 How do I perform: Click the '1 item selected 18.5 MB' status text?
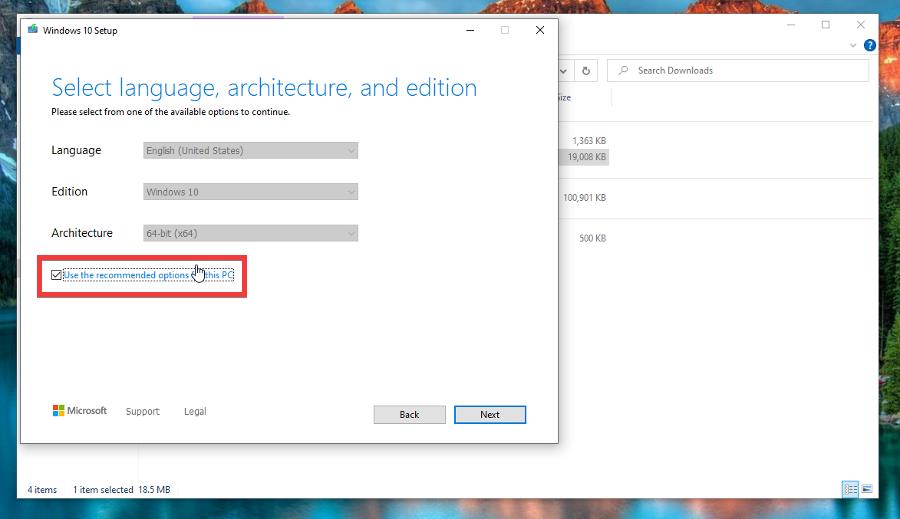tap(121, 490)
